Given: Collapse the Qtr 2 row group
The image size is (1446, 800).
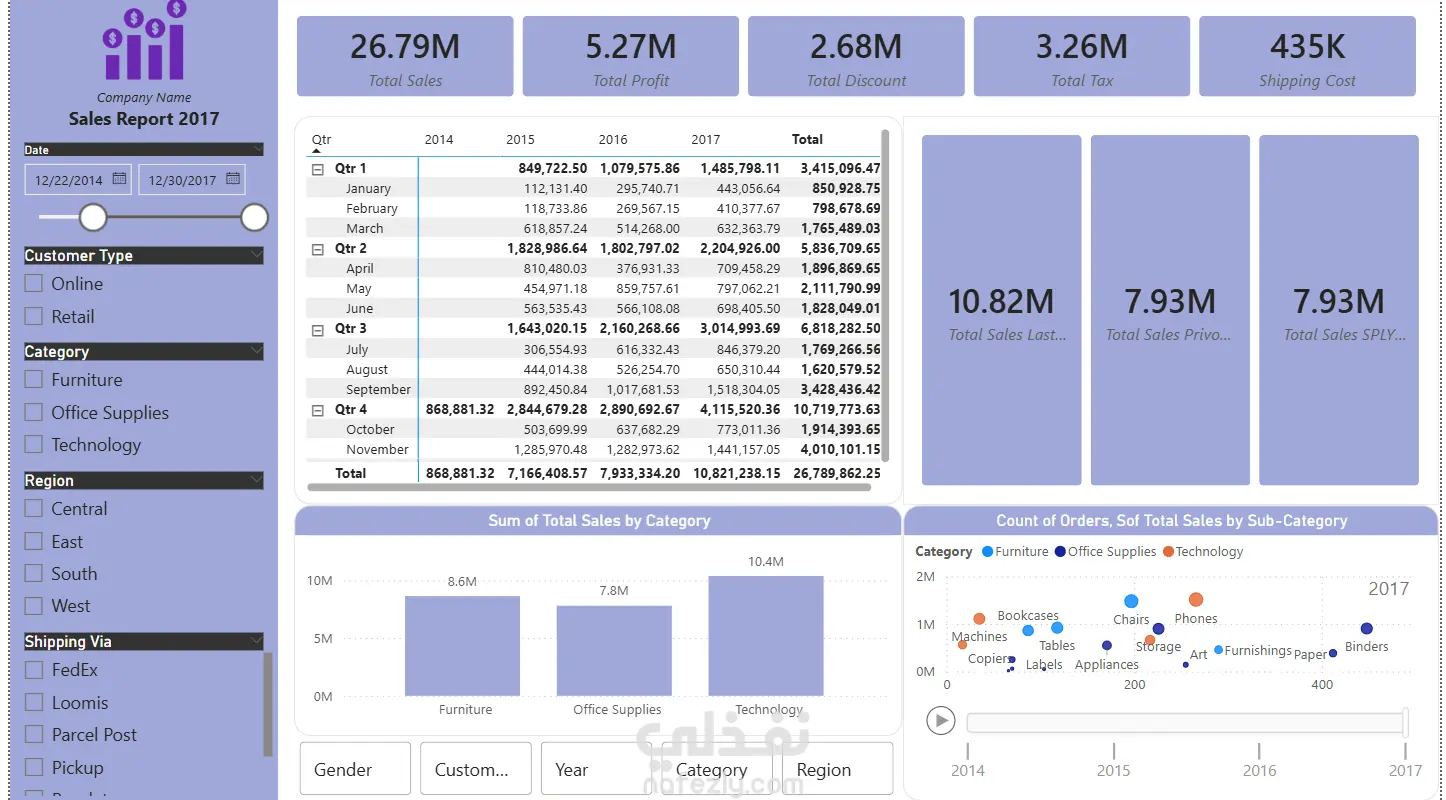Looking at the screenshot, I should coord(318,249).
